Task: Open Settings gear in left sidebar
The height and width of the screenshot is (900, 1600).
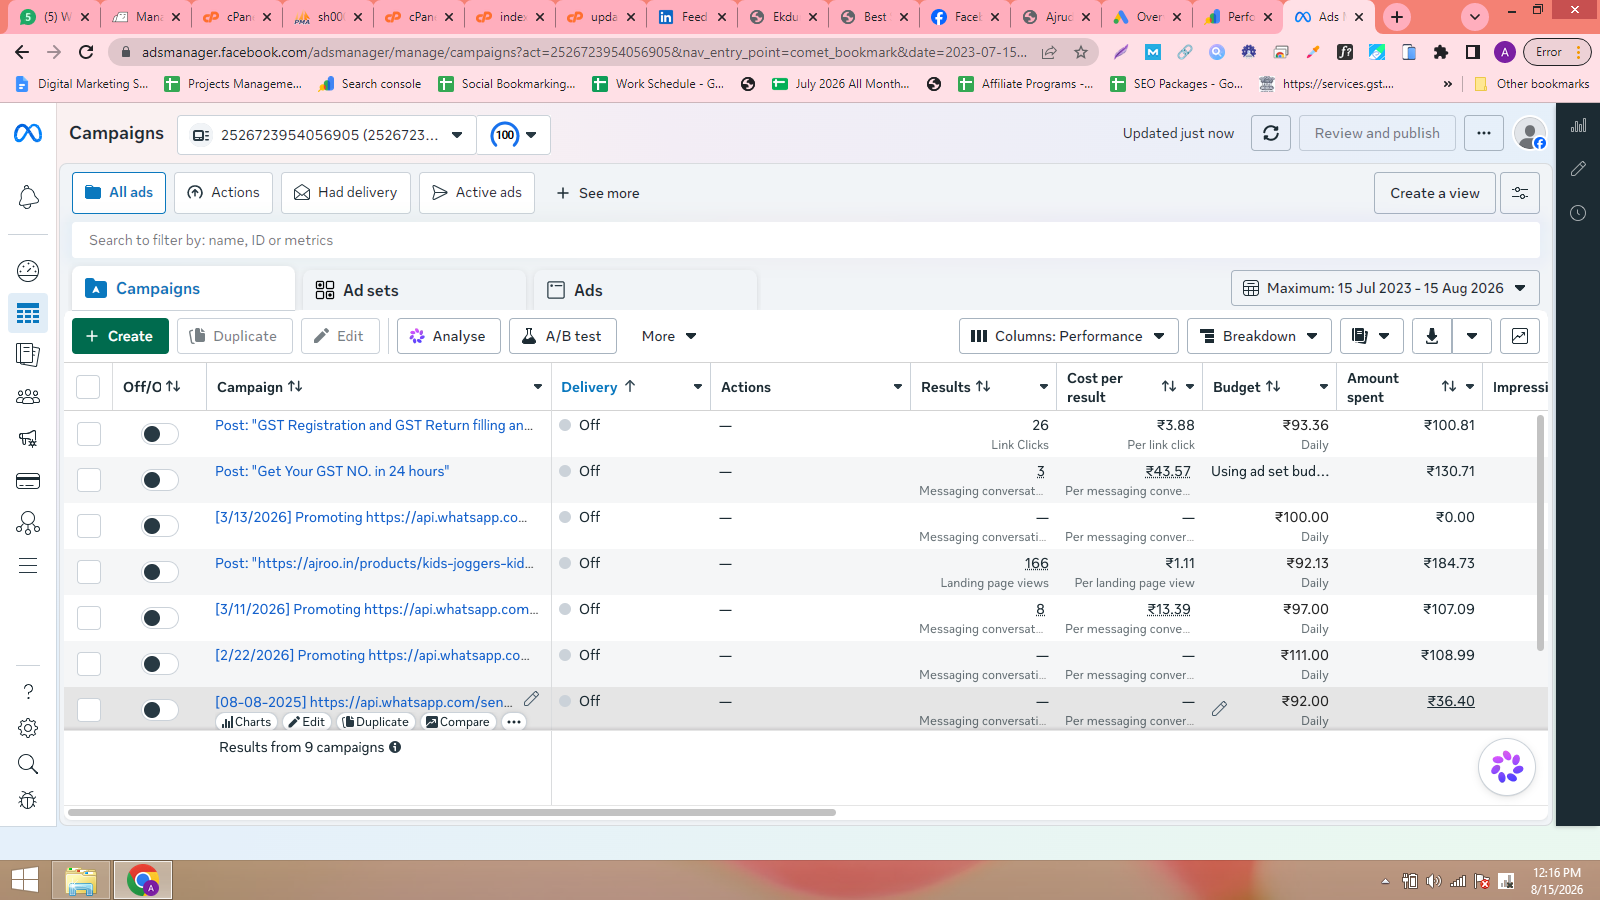Action: (28, 728)
